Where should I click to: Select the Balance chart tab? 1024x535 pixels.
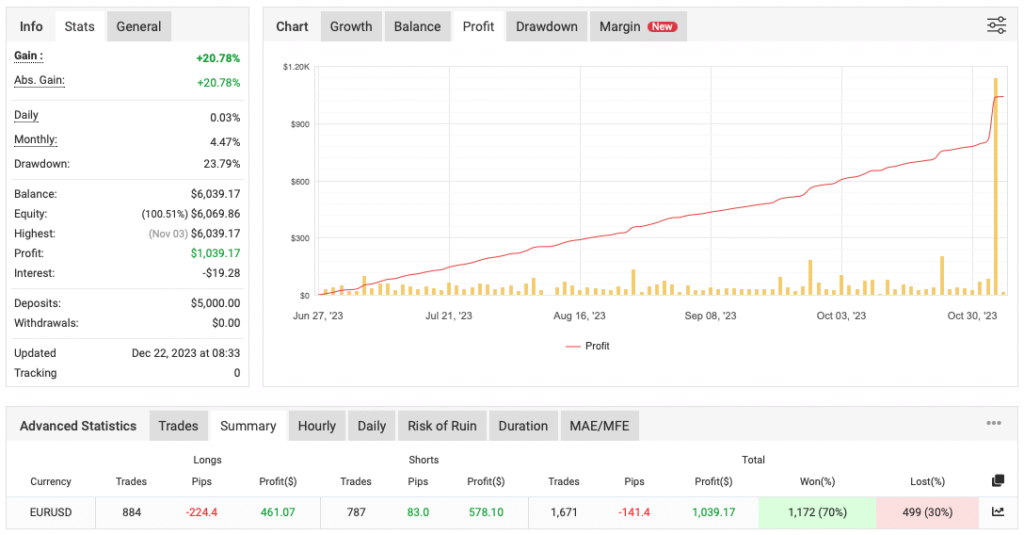click(x=417, y=27)
